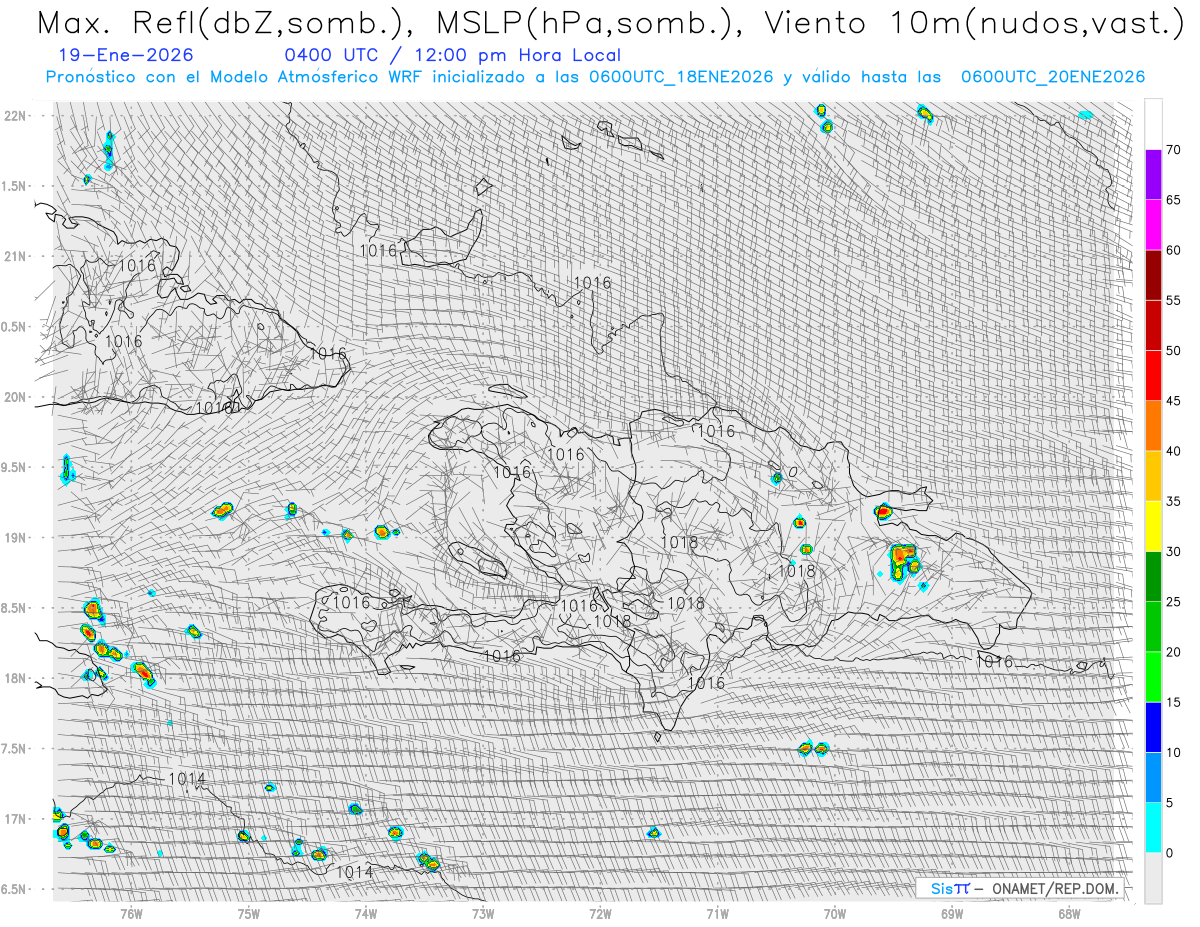Click the colorbar scale value 40
Viewport: 1200px width, 927px height.
pyautogui.click(x=1173, y=451)
